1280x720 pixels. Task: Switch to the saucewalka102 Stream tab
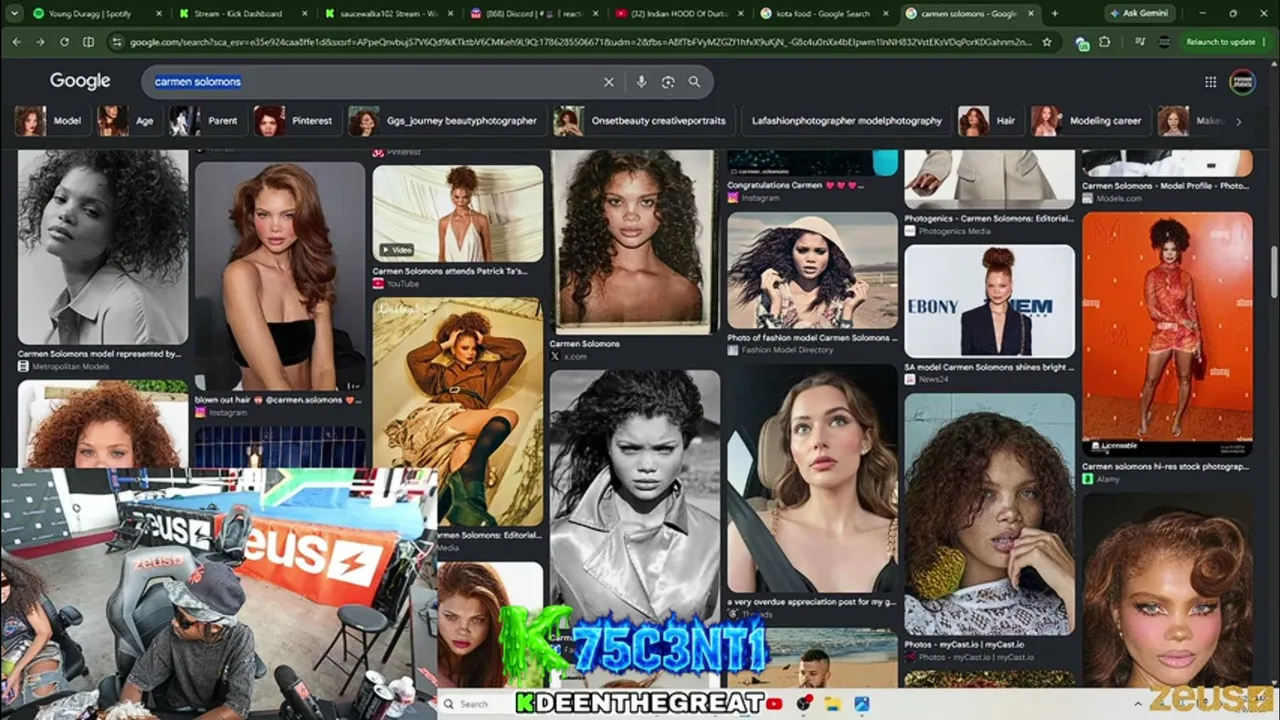coord(390,14)
